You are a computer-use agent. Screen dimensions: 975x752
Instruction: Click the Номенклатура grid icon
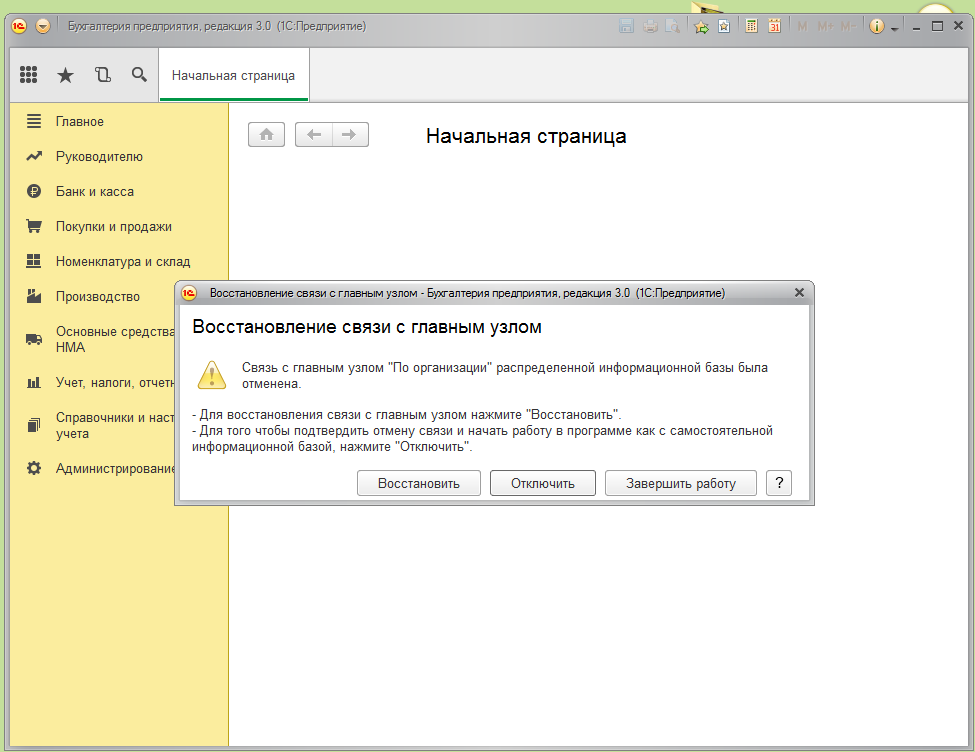coord(34,261)
